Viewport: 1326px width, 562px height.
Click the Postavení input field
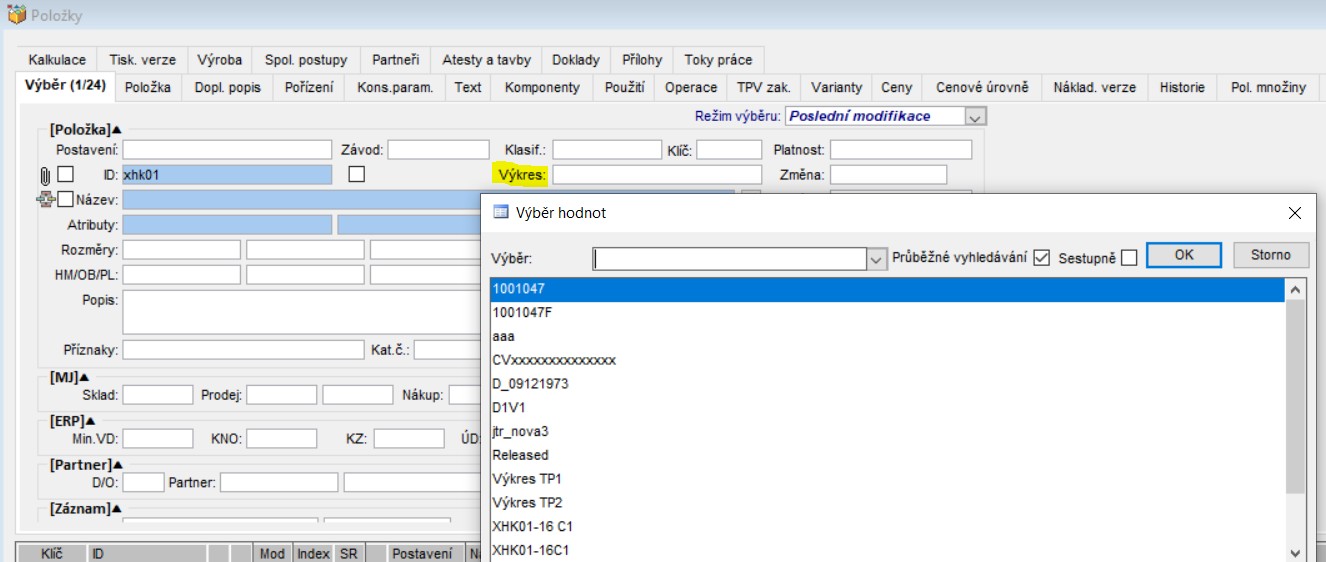coord(226,150)
